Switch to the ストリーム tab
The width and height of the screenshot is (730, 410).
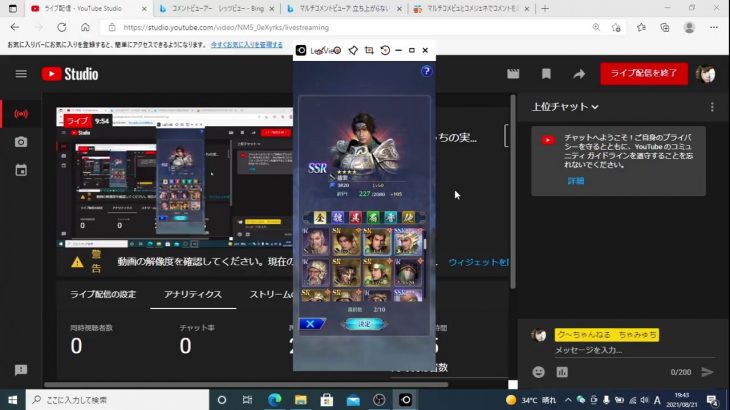271,295
